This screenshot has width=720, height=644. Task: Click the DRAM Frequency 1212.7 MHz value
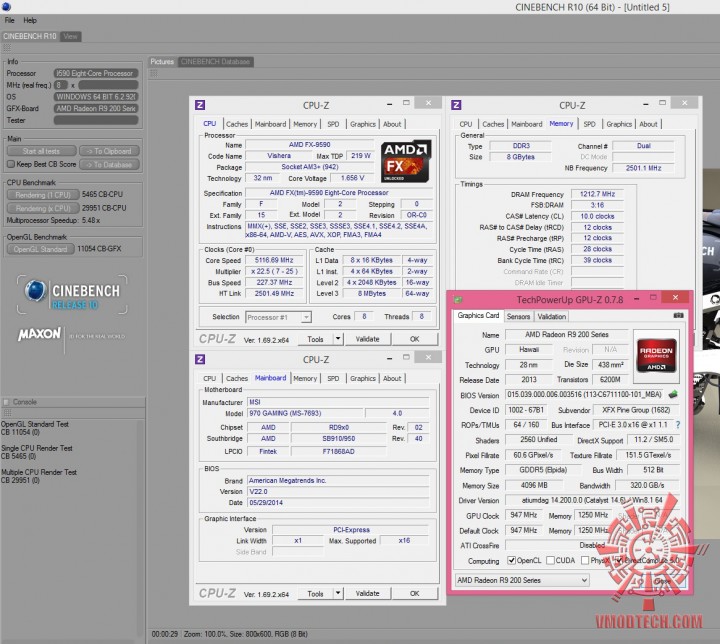597,194
